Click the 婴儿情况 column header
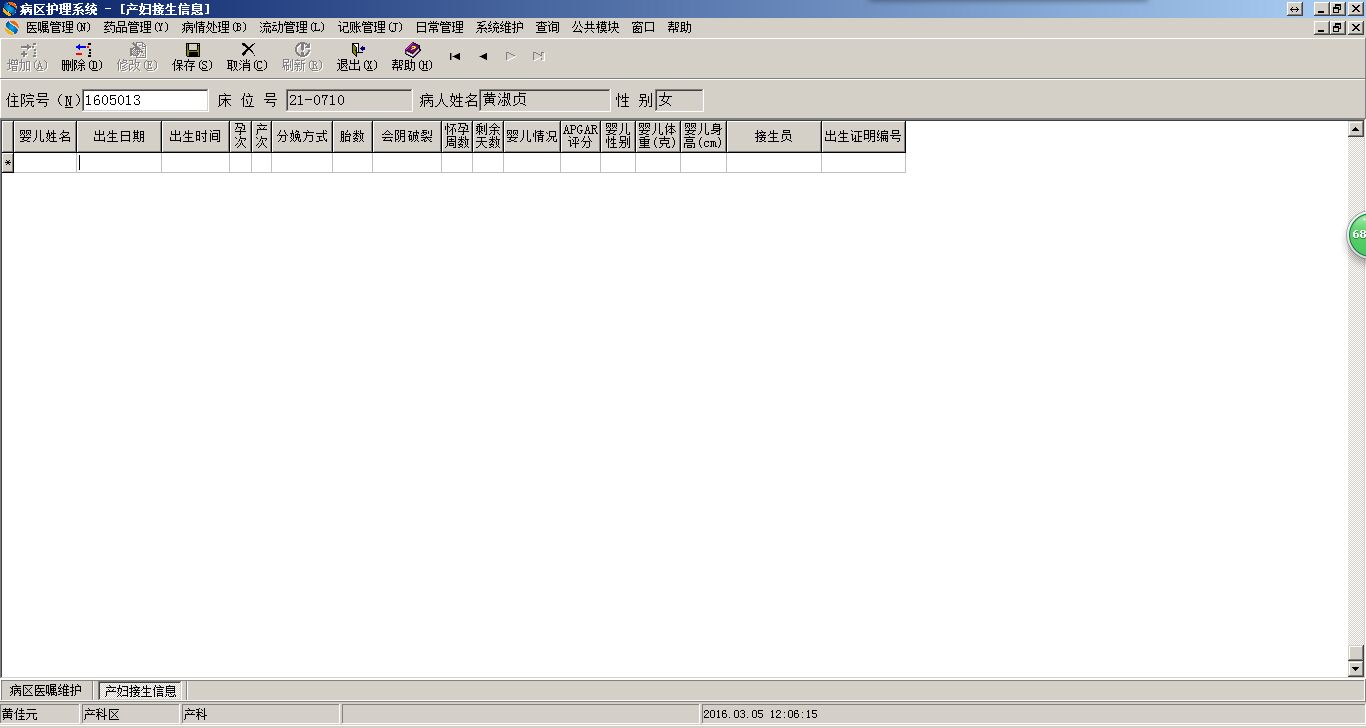 532,137
